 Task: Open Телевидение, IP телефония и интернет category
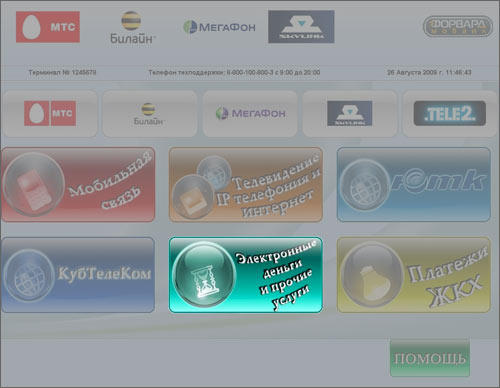(x=246, y=185)
